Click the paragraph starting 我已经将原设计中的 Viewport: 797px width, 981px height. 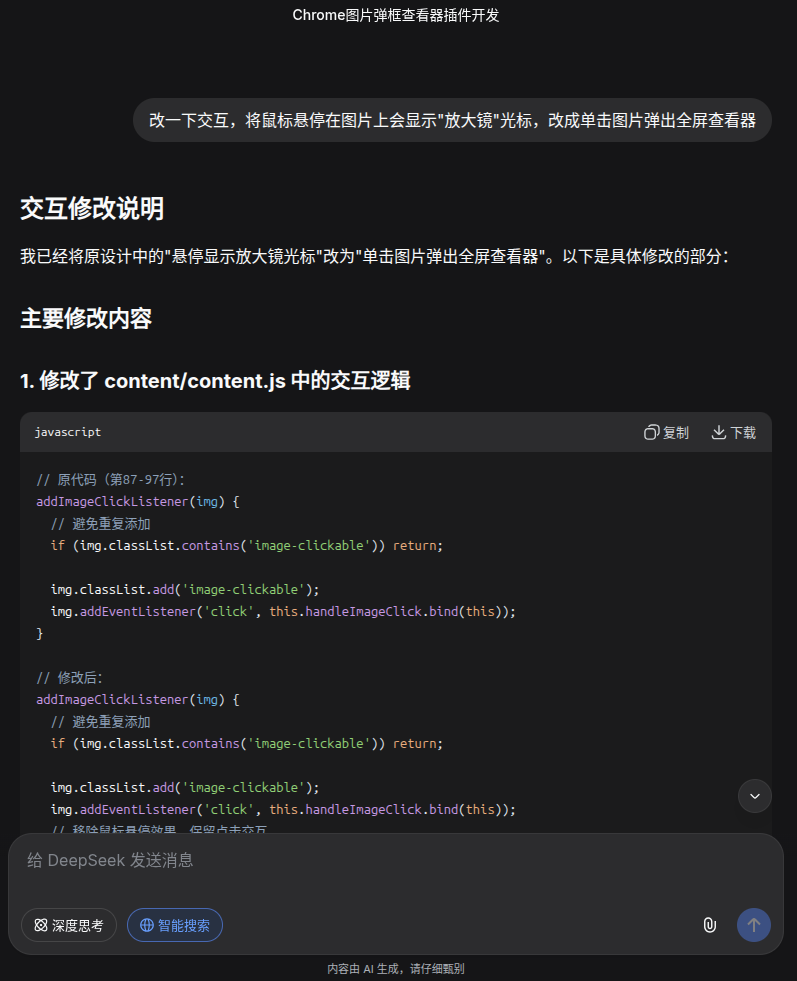click(374, 257)
